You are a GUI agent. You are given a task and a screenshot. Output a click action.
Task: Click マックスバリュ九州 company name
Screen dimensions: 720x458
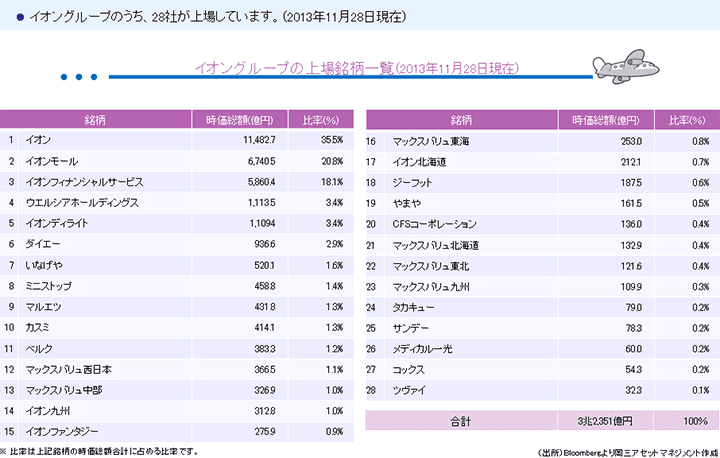pos(431,287)
